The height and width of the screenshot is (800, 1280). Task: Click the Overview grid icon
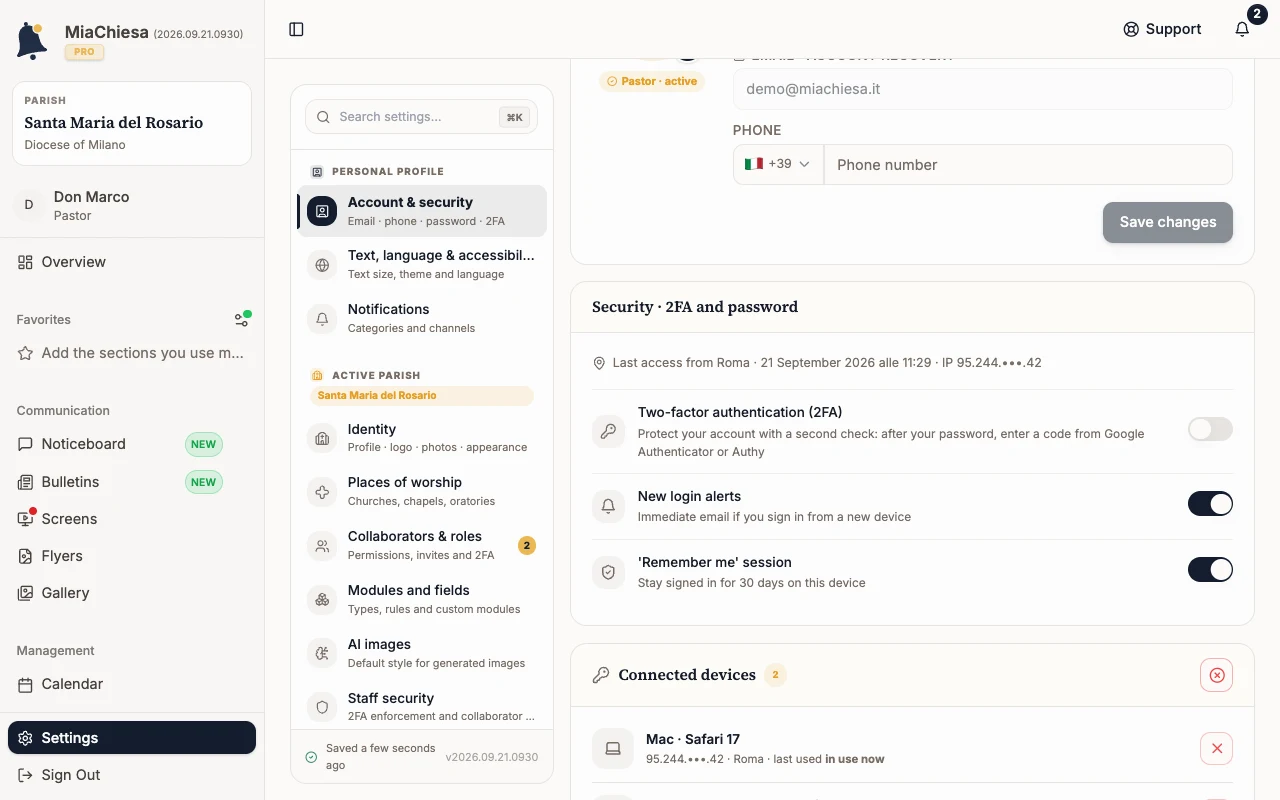pyautogui.click(x=25, y=262)
